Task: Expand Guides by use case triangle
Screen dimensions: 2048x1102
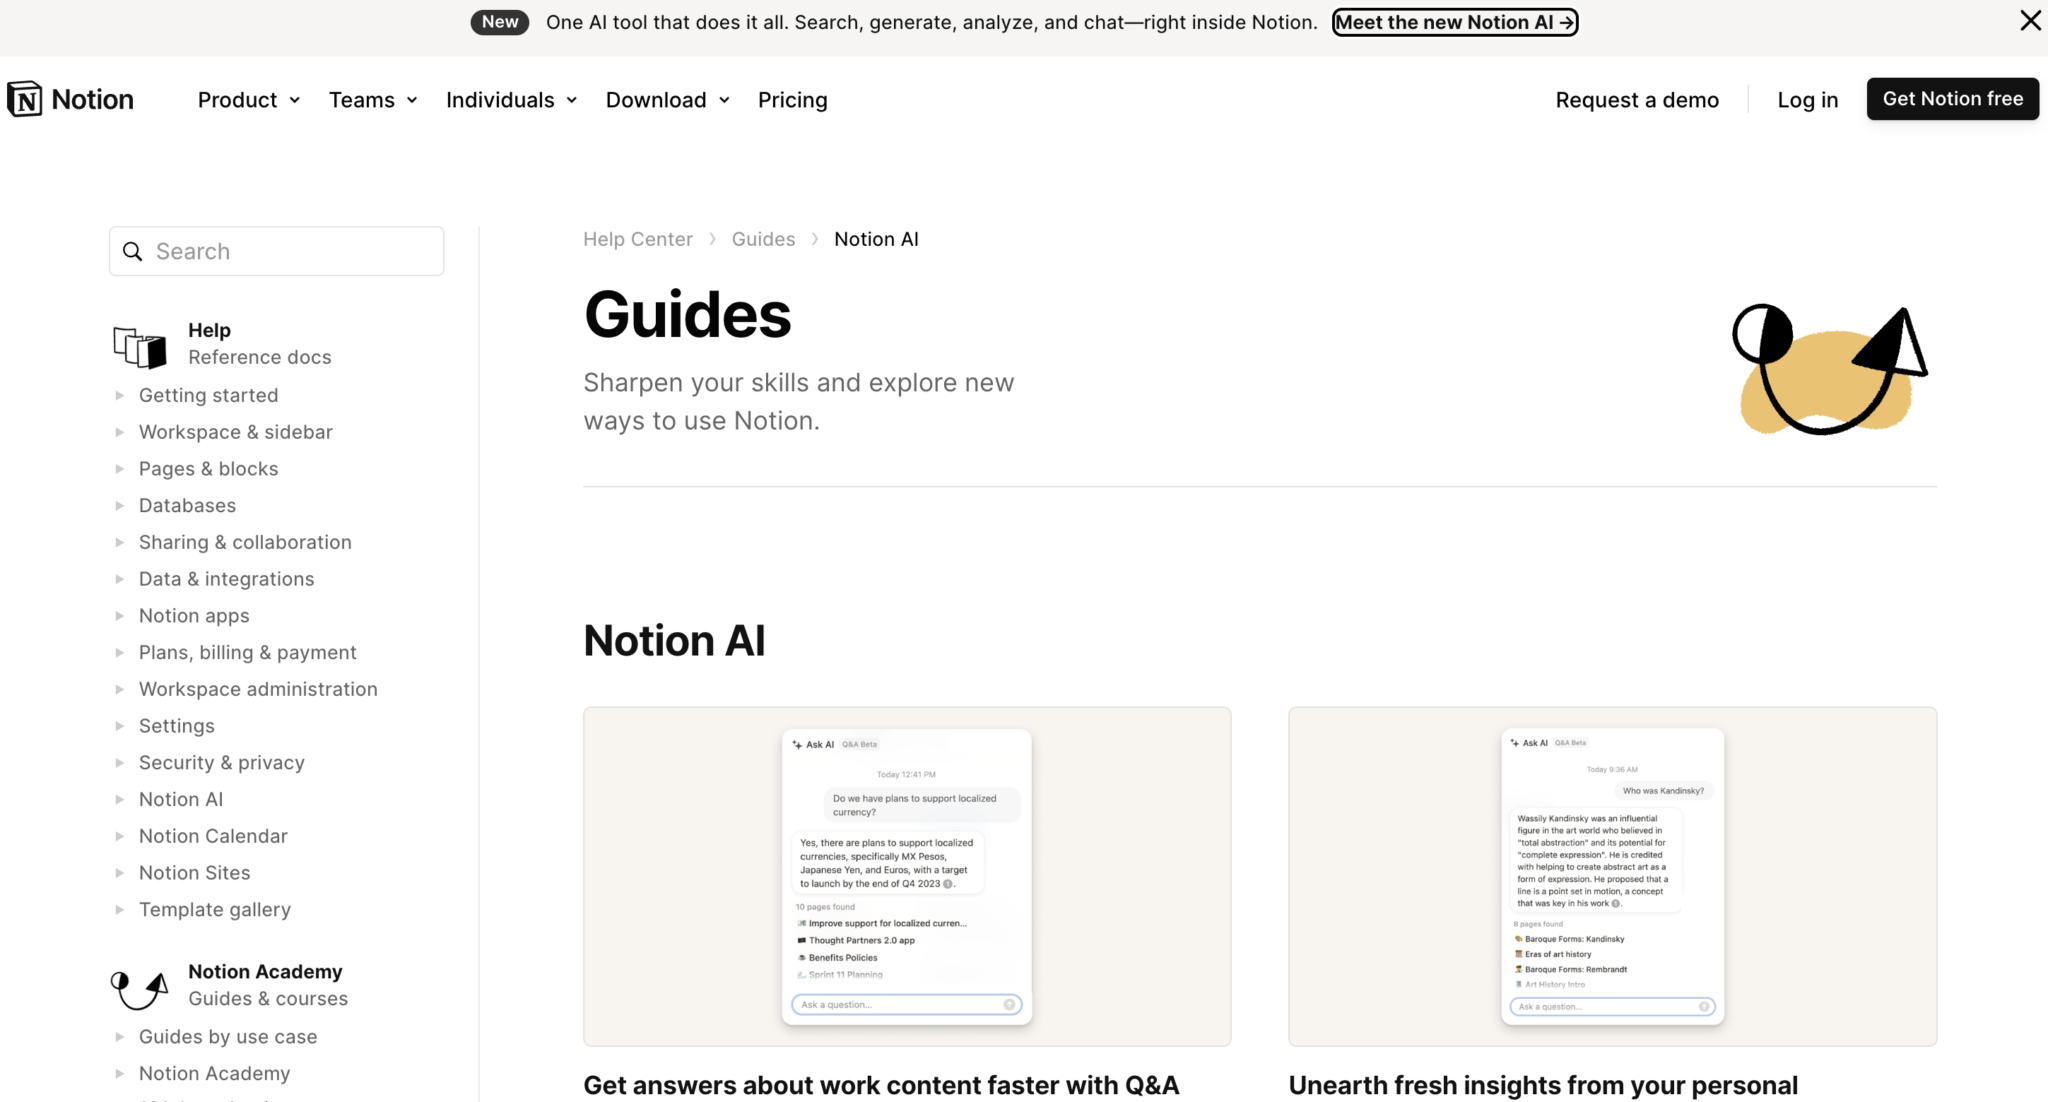Action: 119,1037
